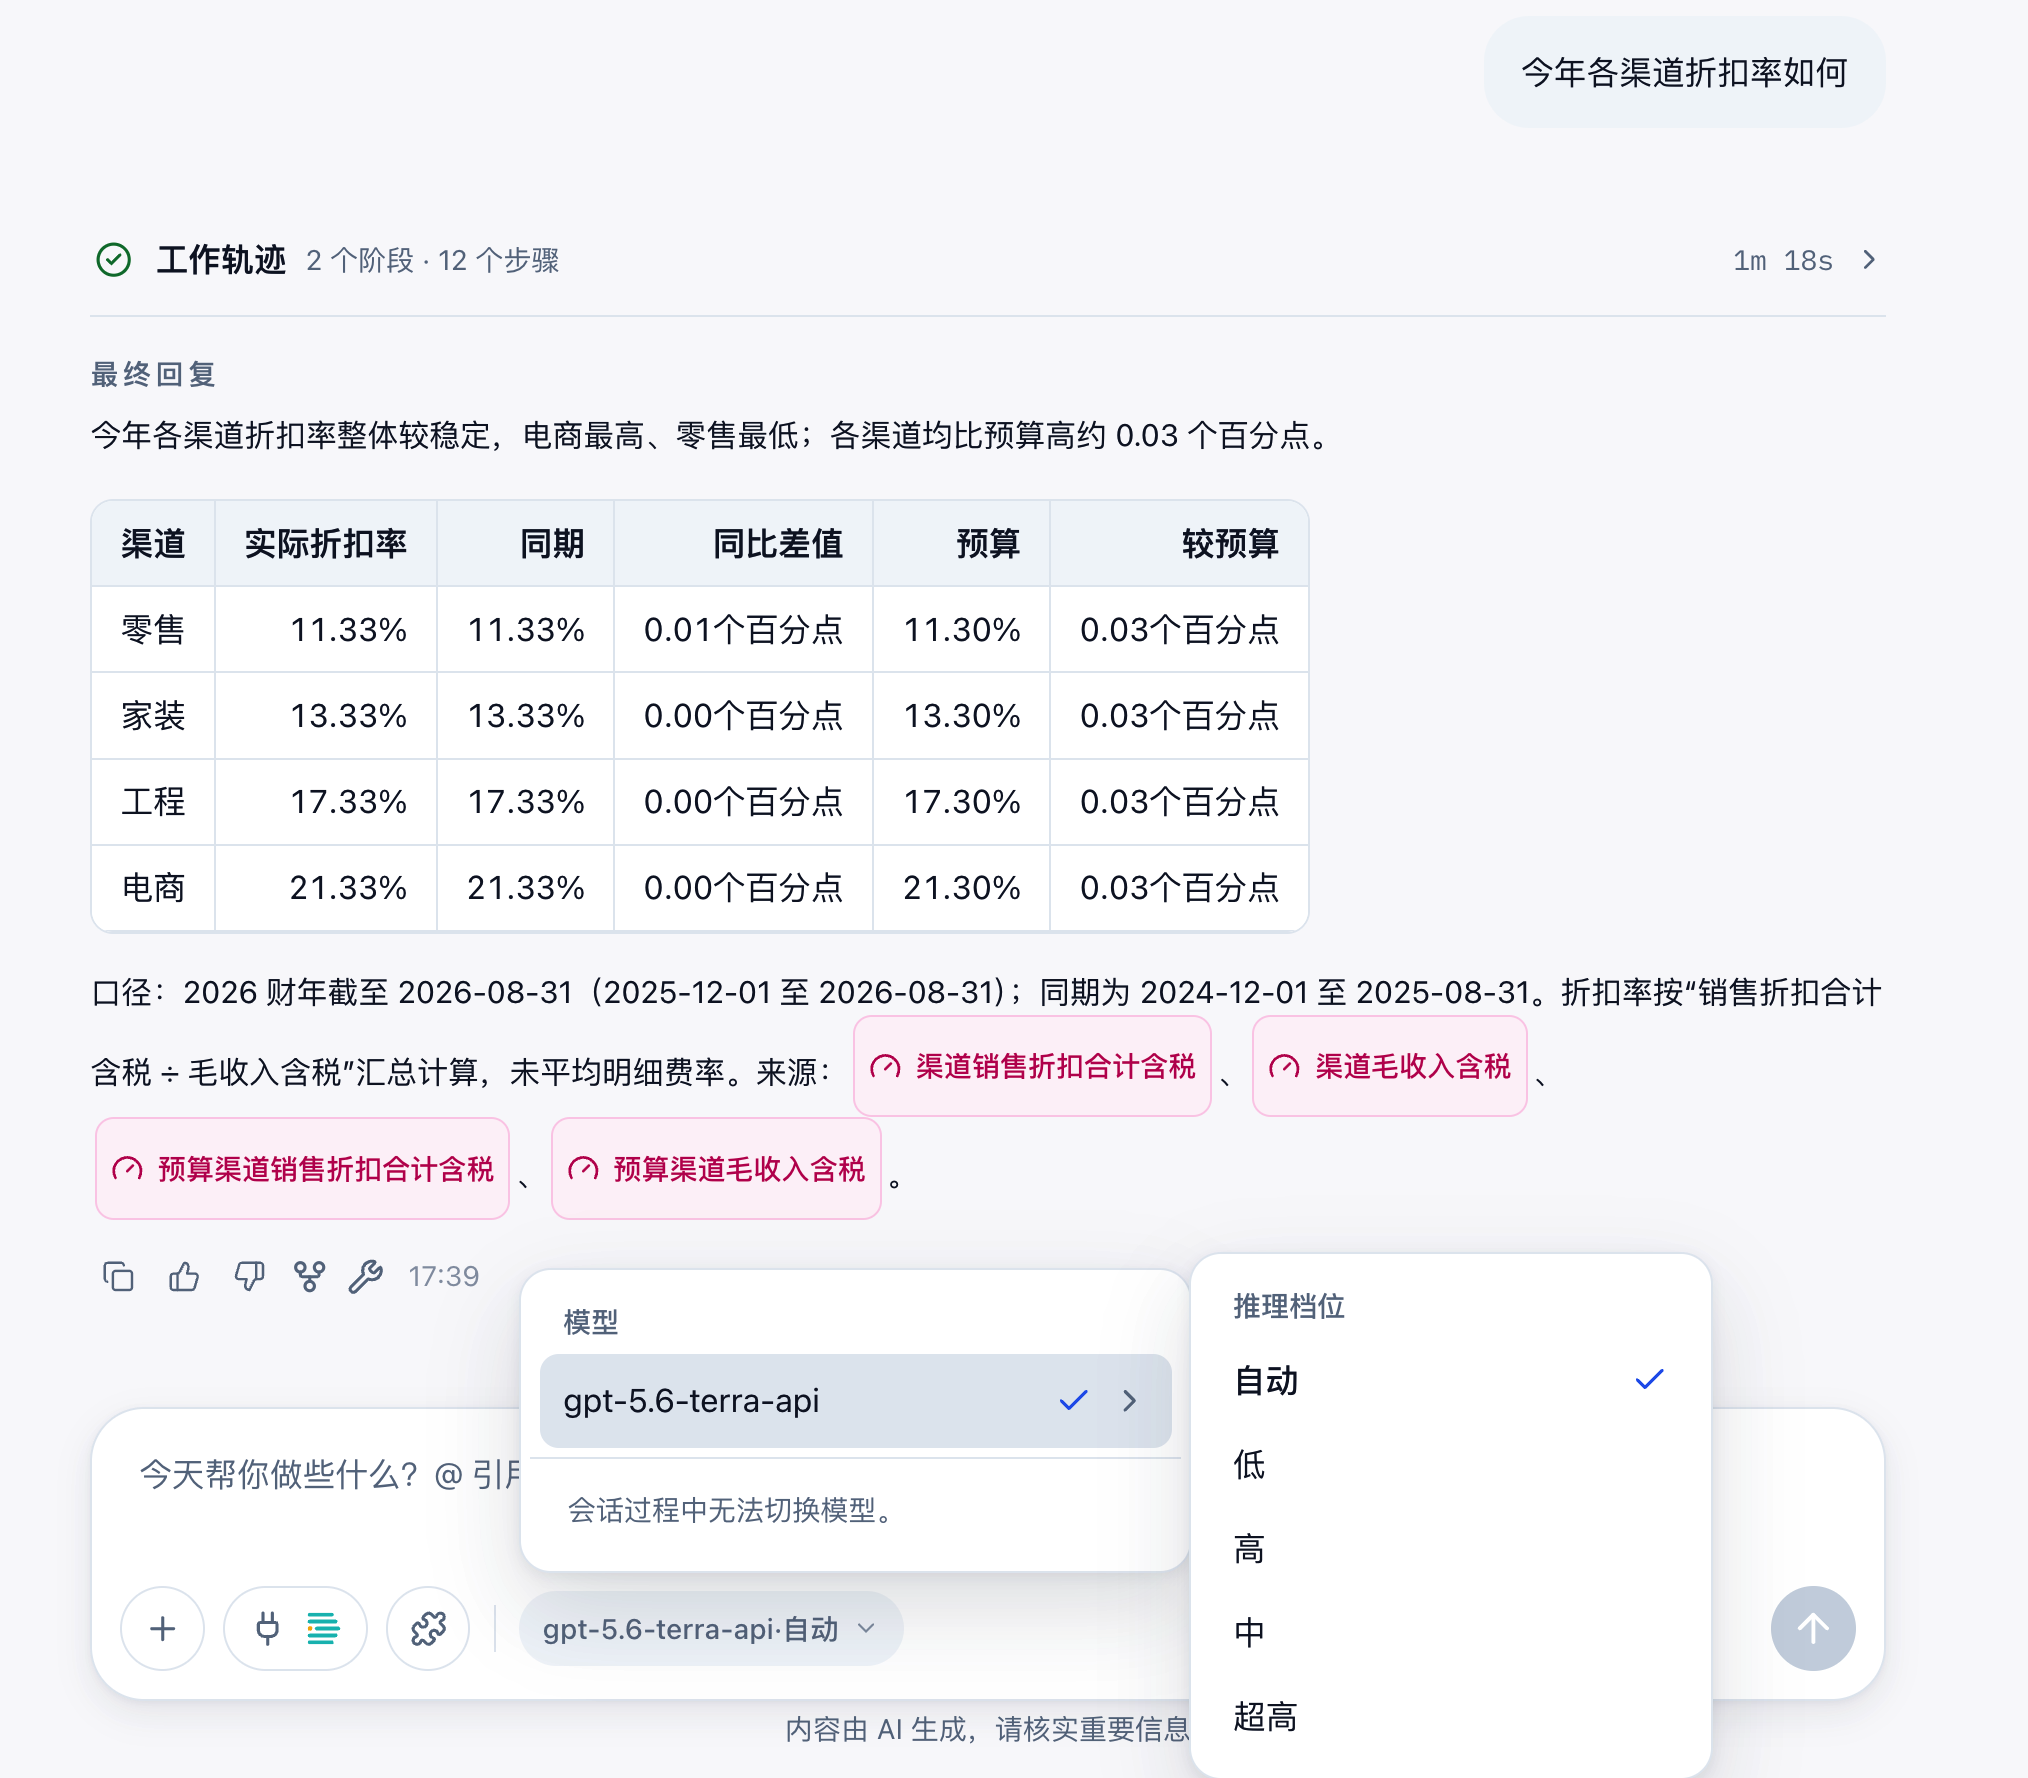Image resolution: width=2028 pixels, height=1778 pixels.
Task: Click the 17.30% budget cell
Action: tap(962, 802)
